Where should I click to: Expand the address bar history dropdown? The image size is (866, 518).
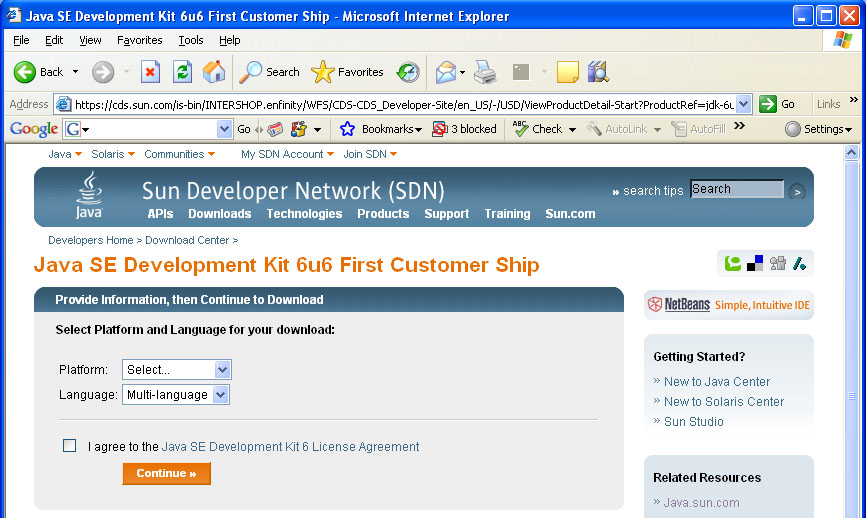(x=744, y=104)
